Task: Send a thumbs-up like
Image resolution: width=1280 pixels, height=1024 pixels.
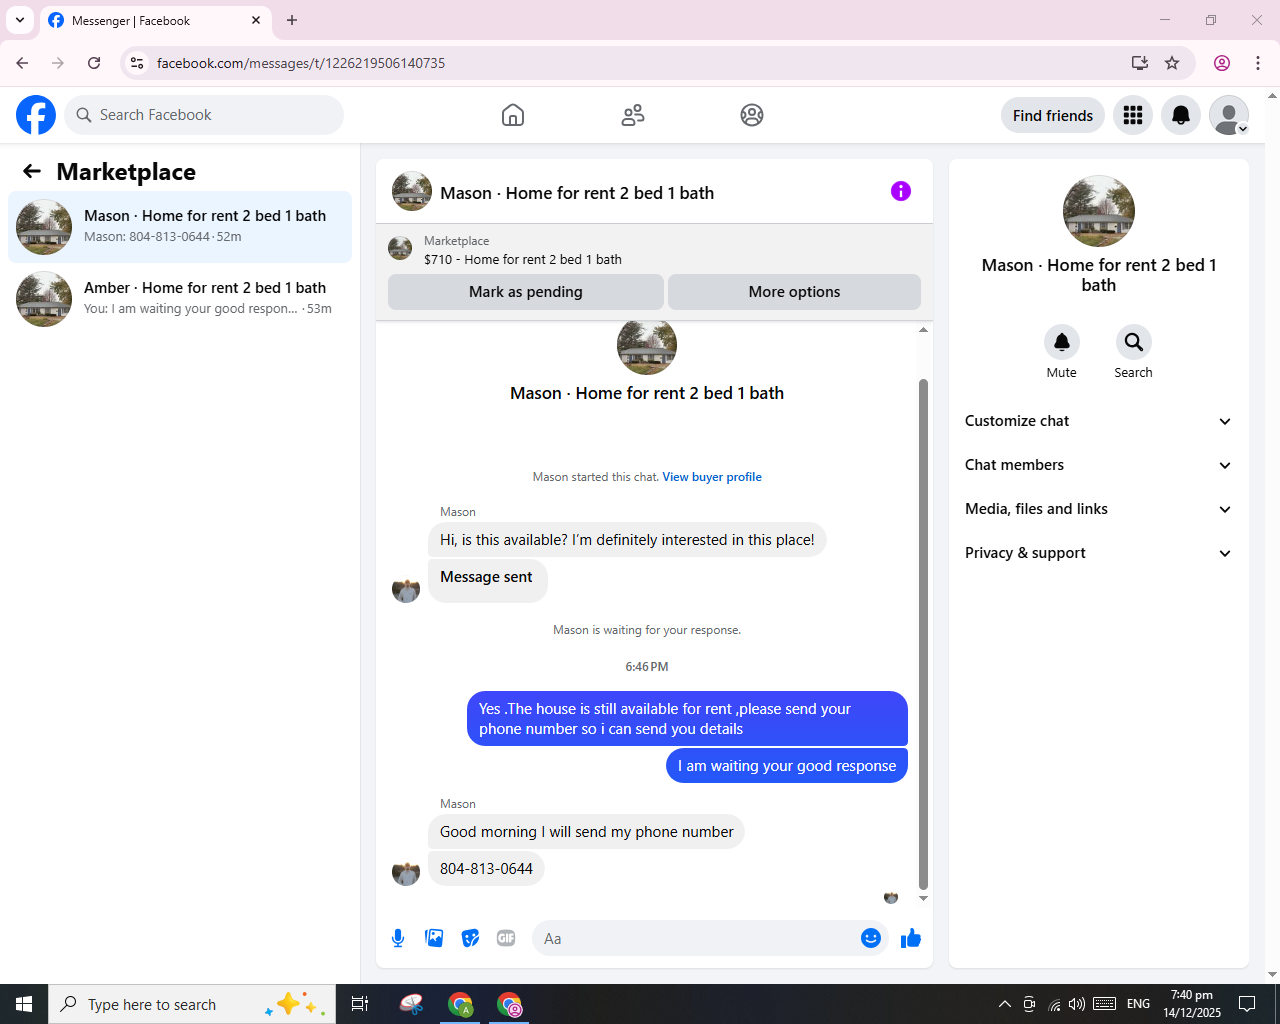Action: [x=911, y=938]
